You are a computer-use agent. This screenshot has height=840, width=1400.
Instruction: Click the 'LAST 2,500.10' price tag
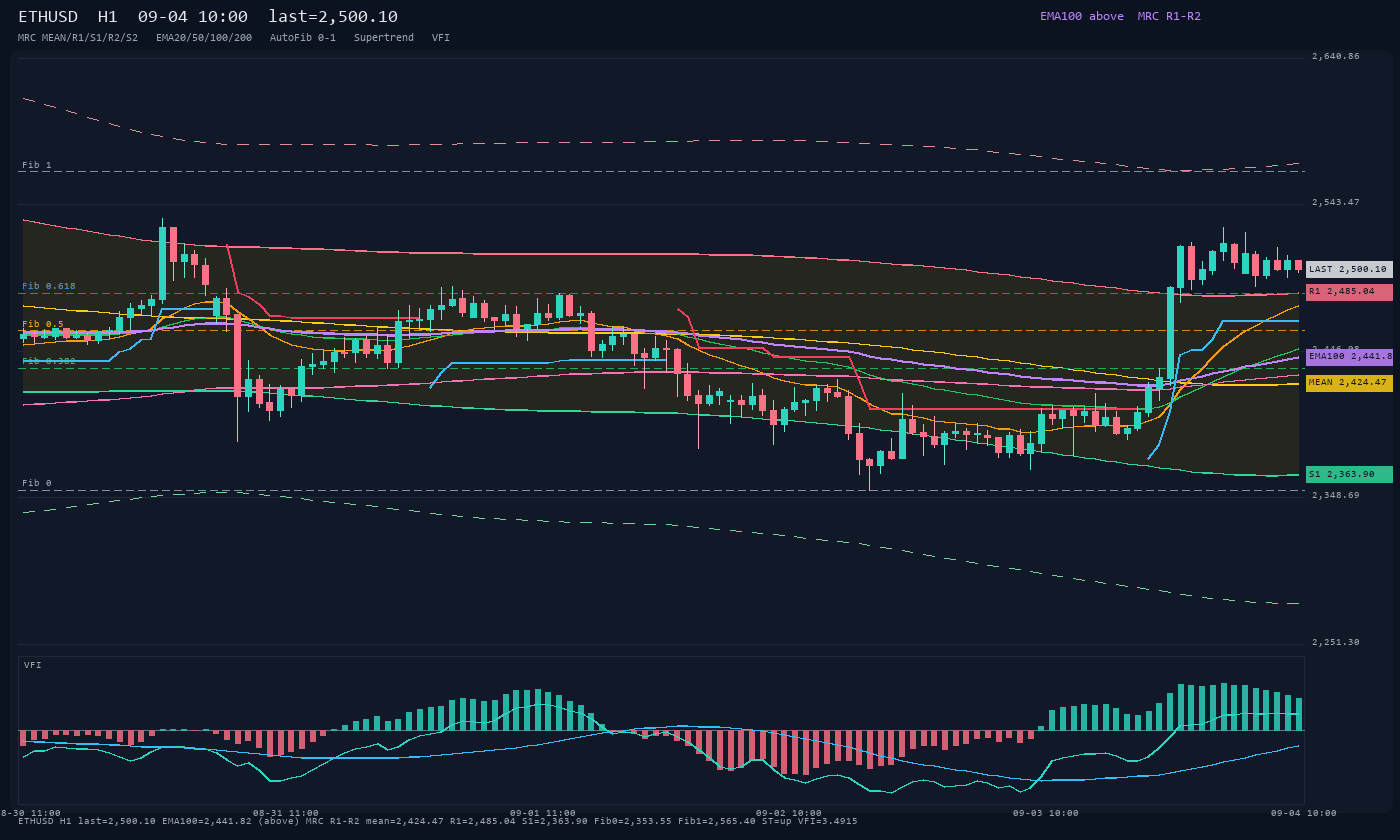1349,269
